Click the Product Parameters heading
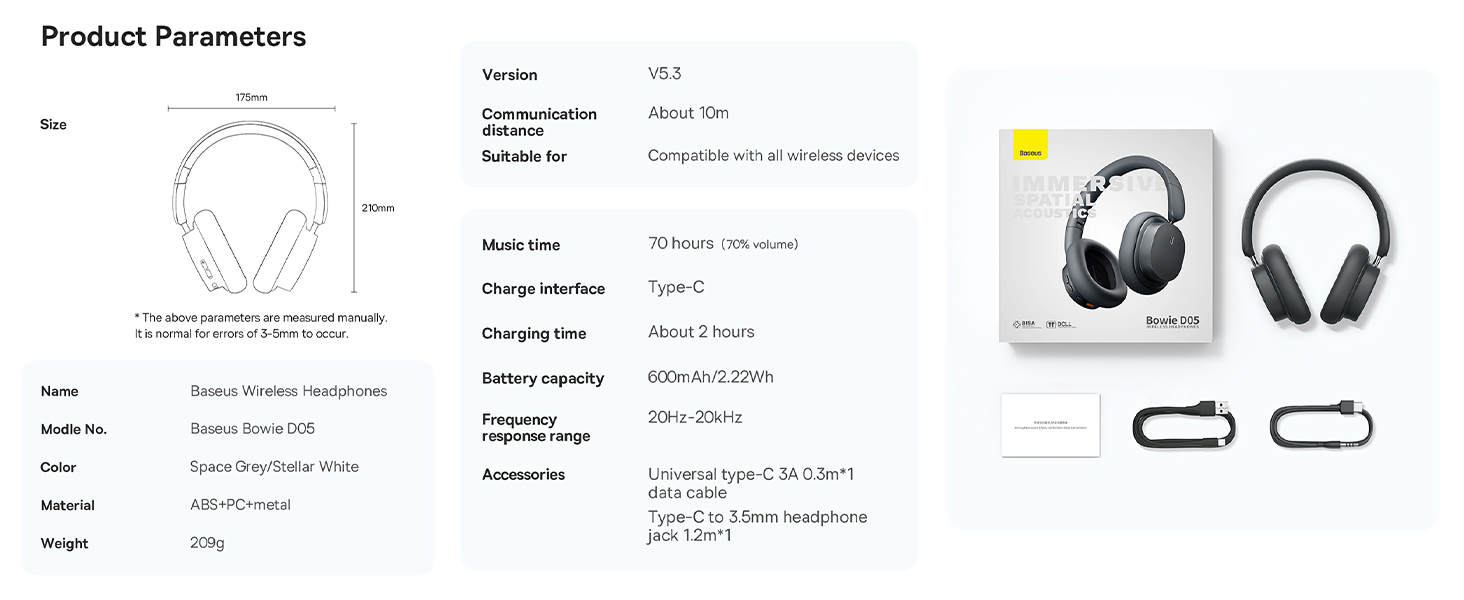Viewport: 1464px width, 600px height. pyautogui.click(x=173, y=37)
